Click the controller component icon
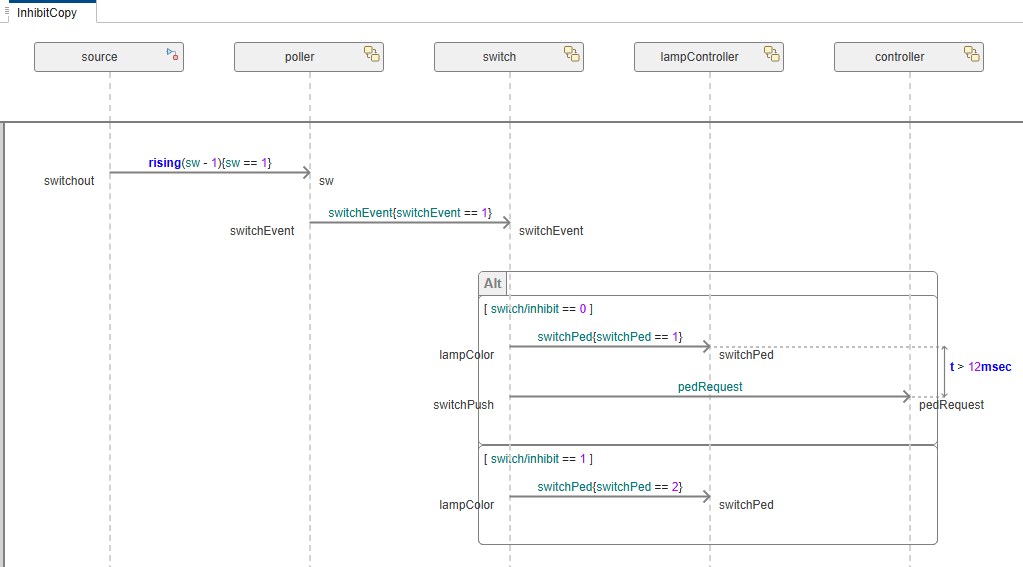The height and width of the screenshot is (567, 1023). tap(972, 54)
